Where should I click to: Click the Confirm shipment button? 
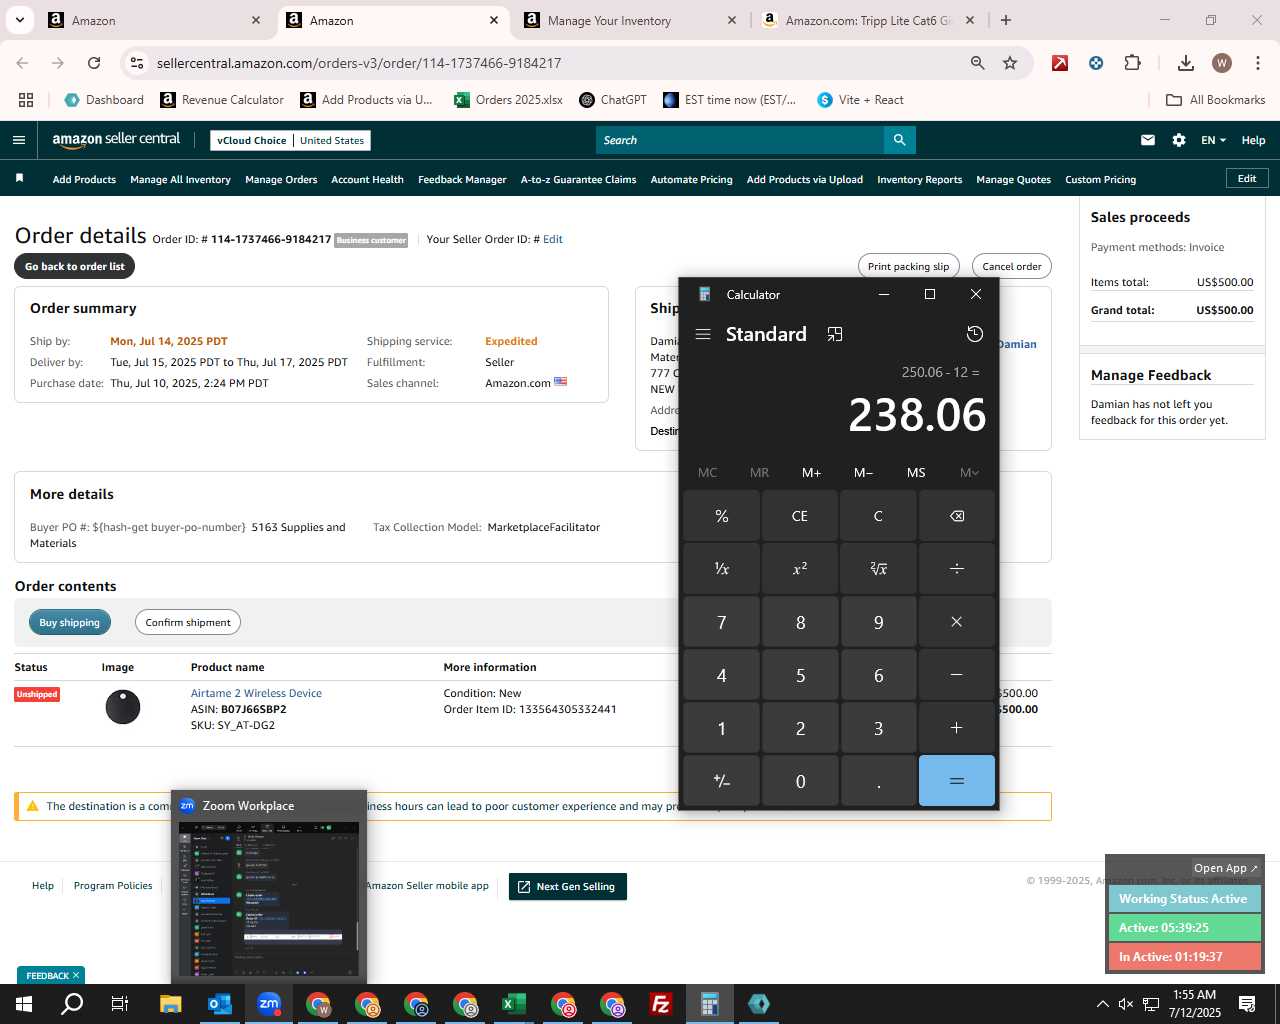188,622
